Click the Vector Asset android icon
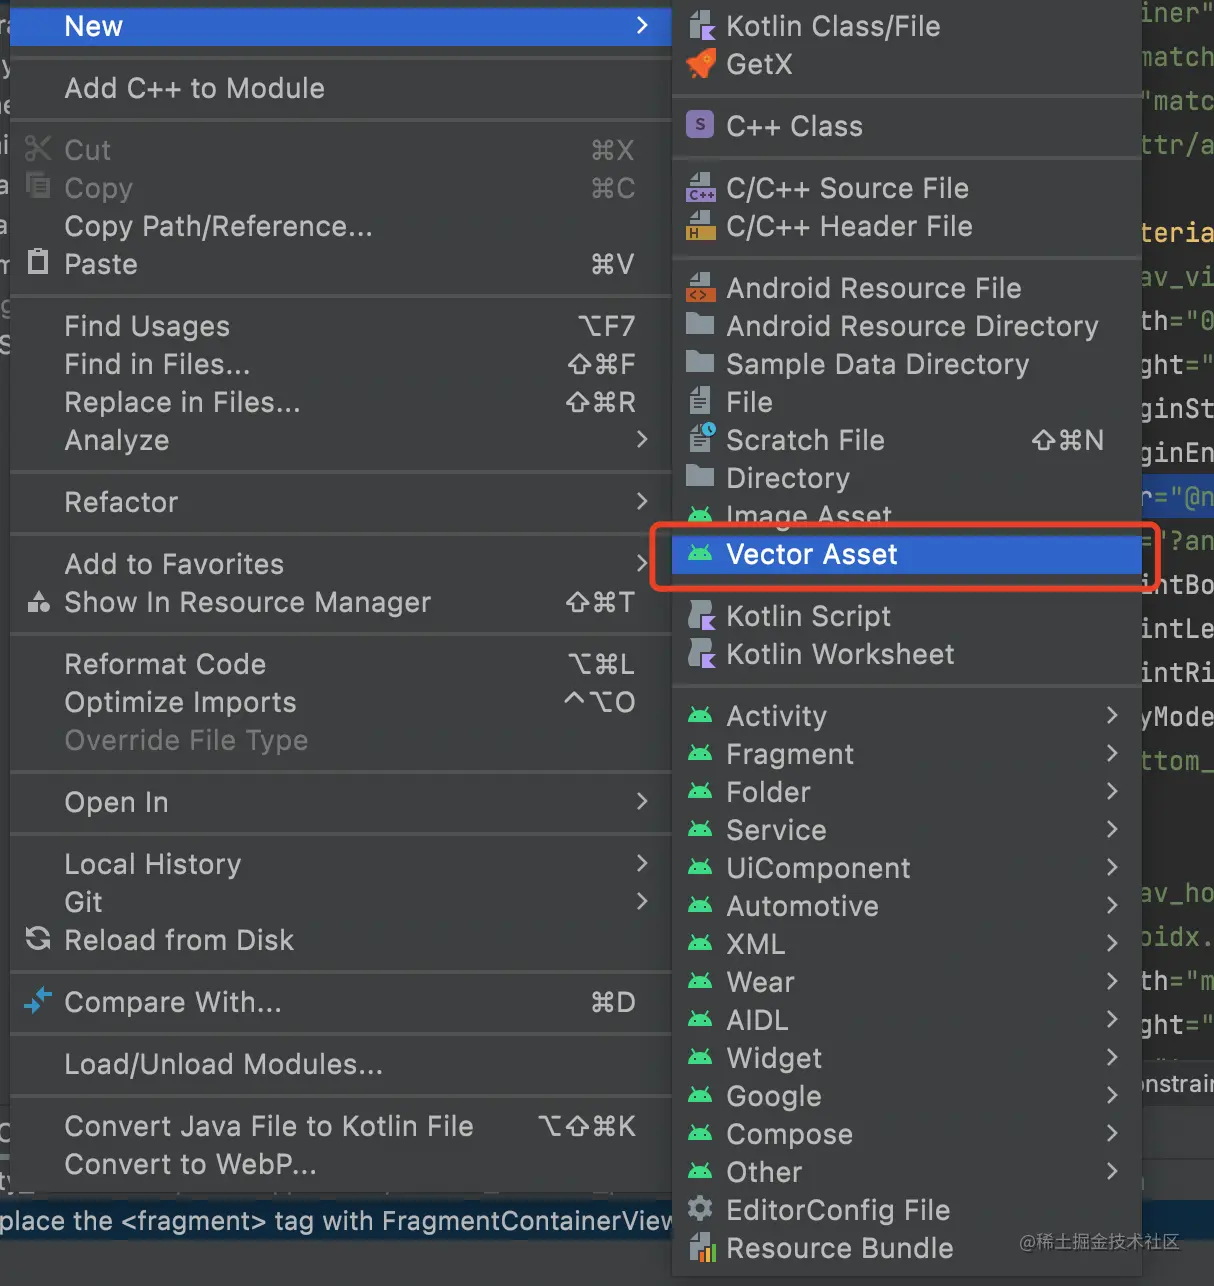 pyautogui.click(x=700, y=553)
